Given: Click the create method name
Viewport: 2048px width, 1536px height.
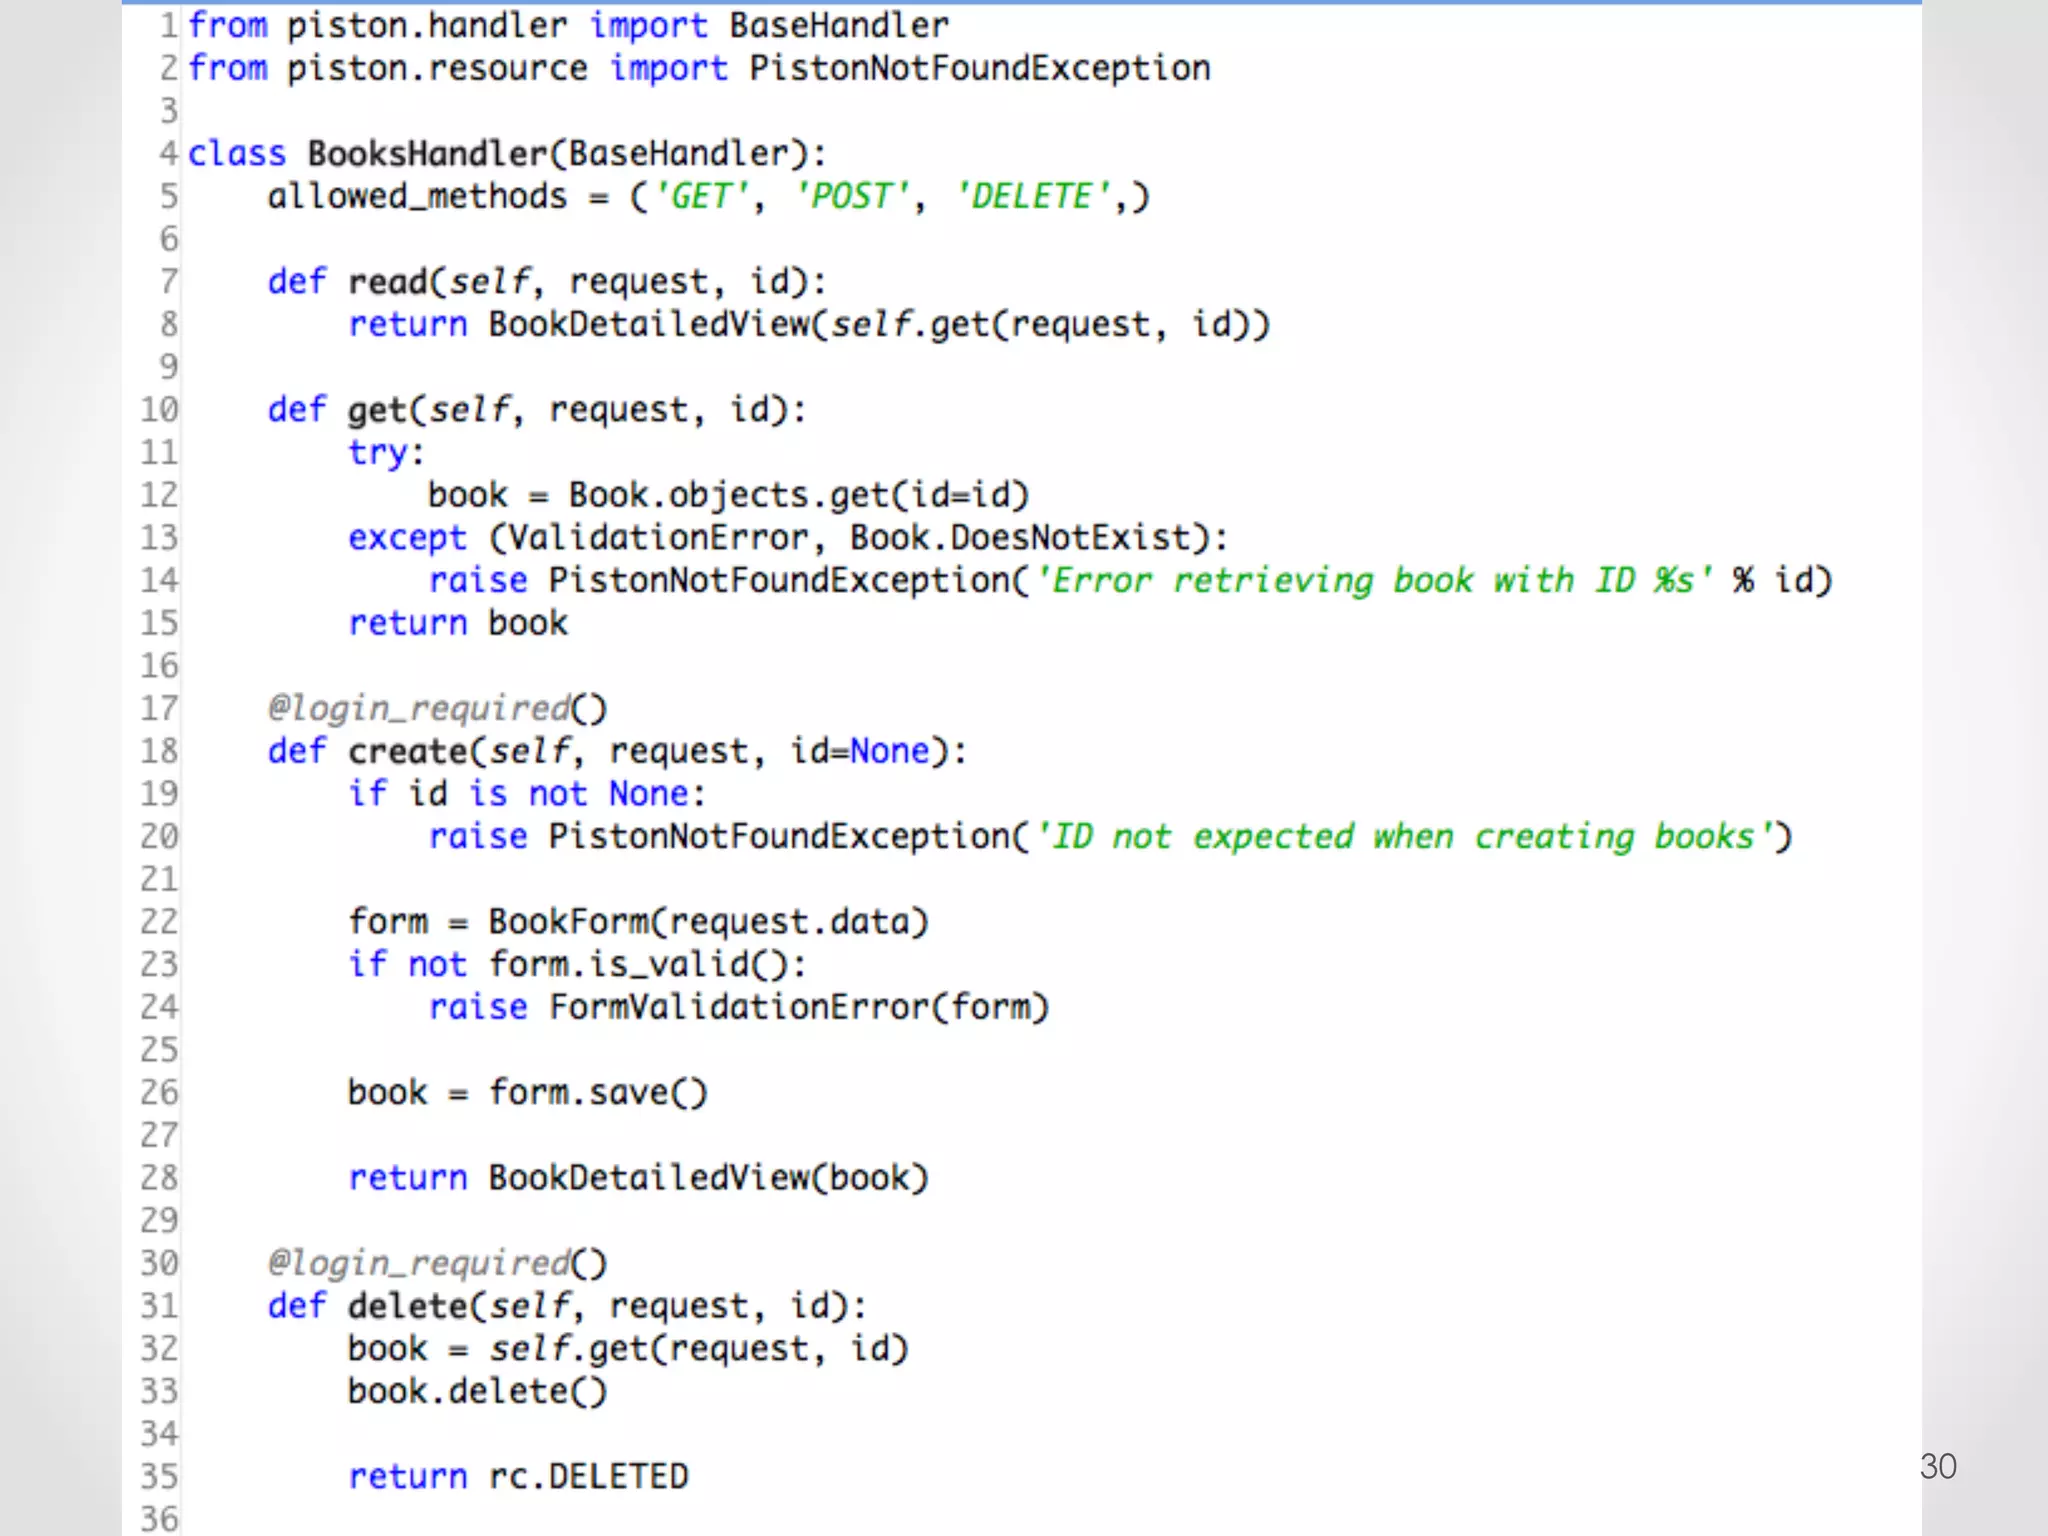Looking at the screenshot, I should pyautogui.click(x=407, y=752).
